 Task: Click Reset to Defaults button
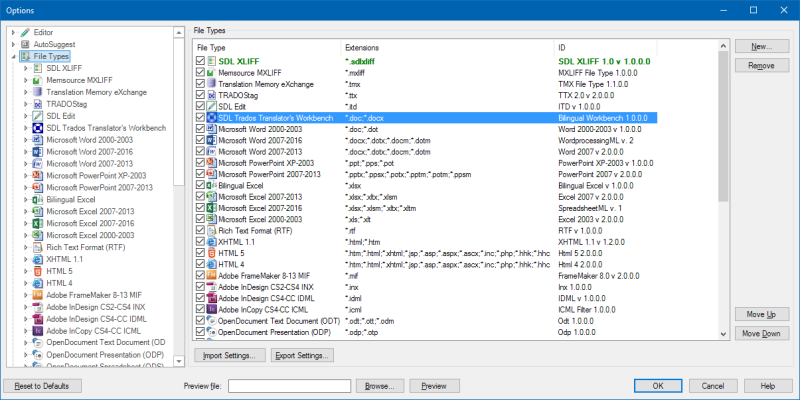42,386
